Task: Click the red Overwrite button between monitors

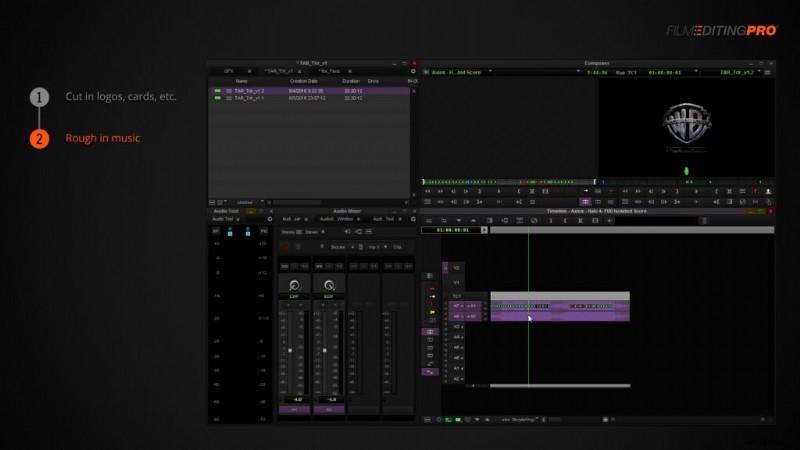Action: (611, 191)
